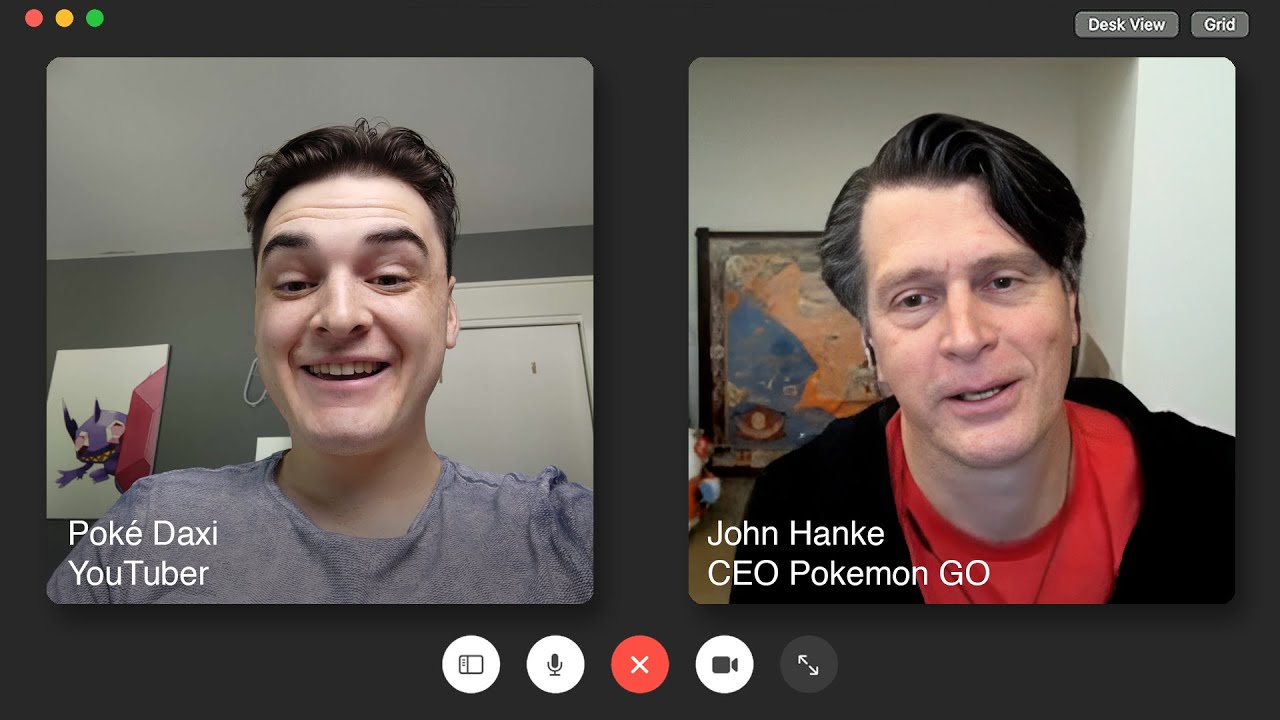
Task: Click the "John Hanke" name label
Action: [x=796, y=533]
